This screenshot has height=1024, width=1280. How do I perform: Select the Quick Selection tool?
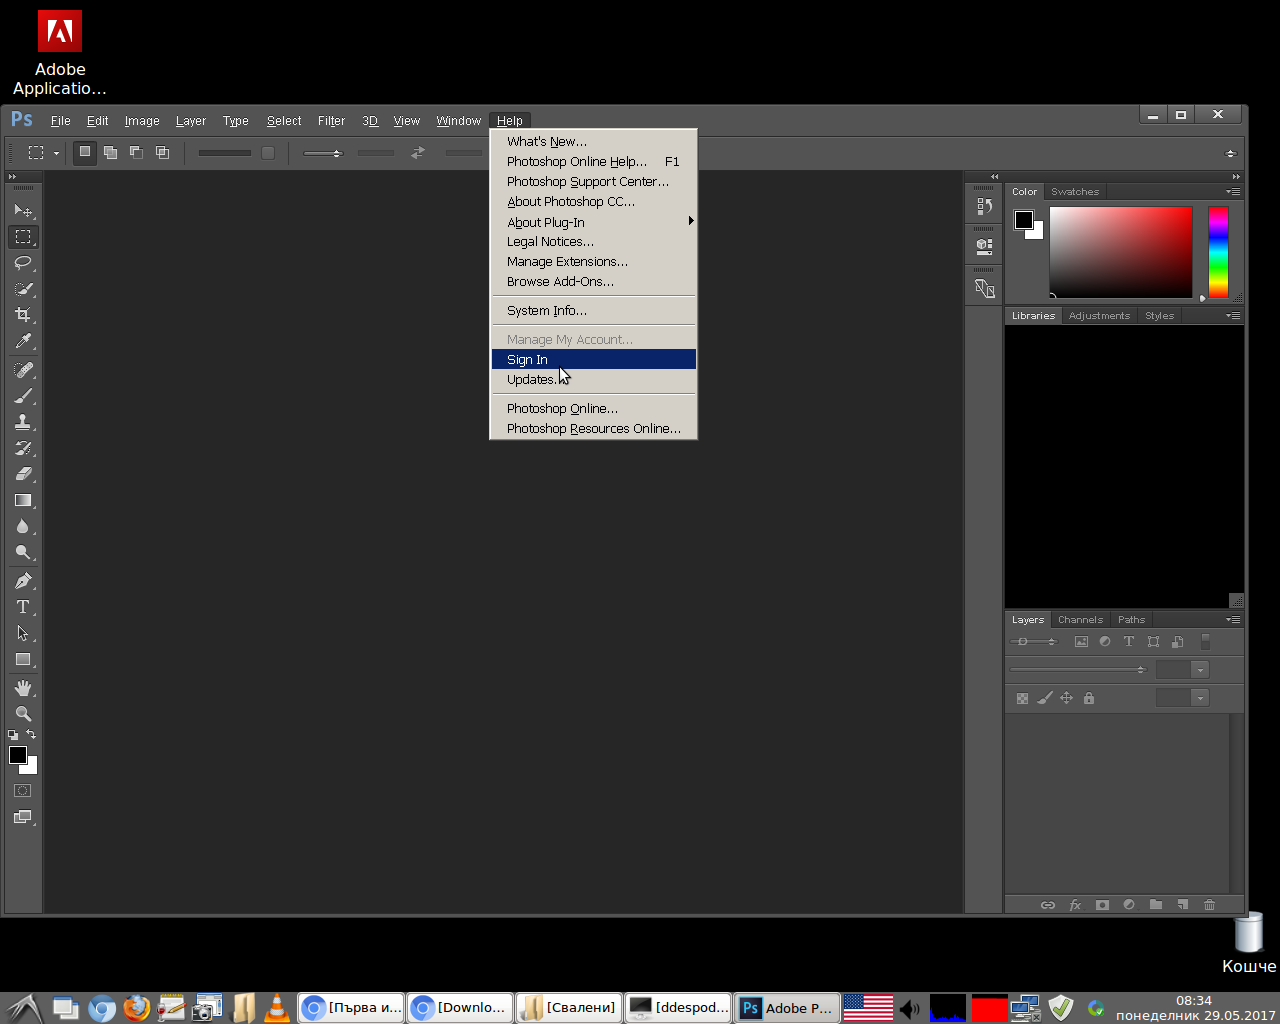(x=23, y=289)
